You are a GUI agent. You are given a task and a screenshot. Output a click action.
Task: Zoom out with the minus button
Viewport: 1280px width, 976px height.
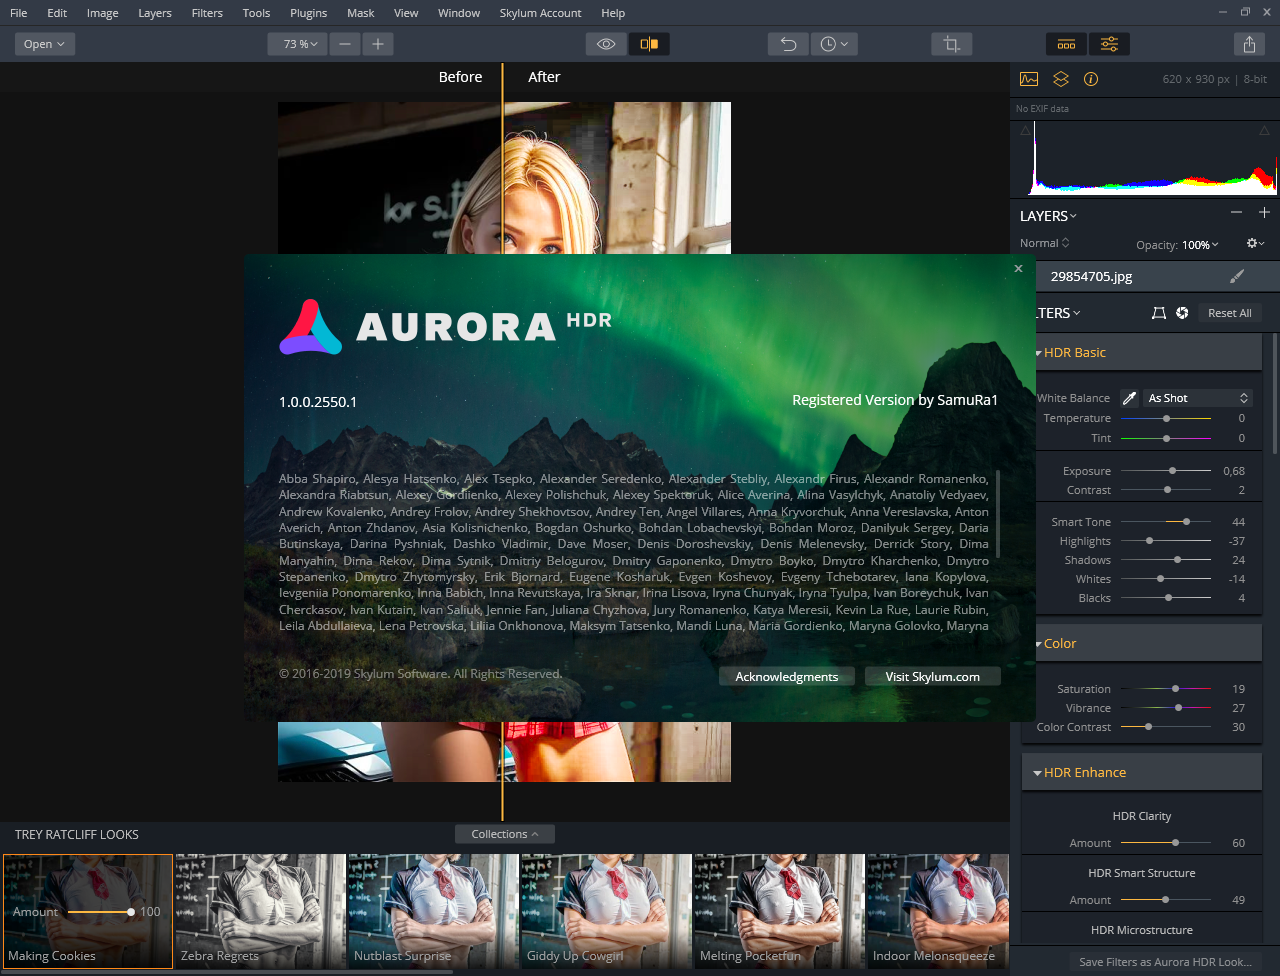[x=345, y=44]
